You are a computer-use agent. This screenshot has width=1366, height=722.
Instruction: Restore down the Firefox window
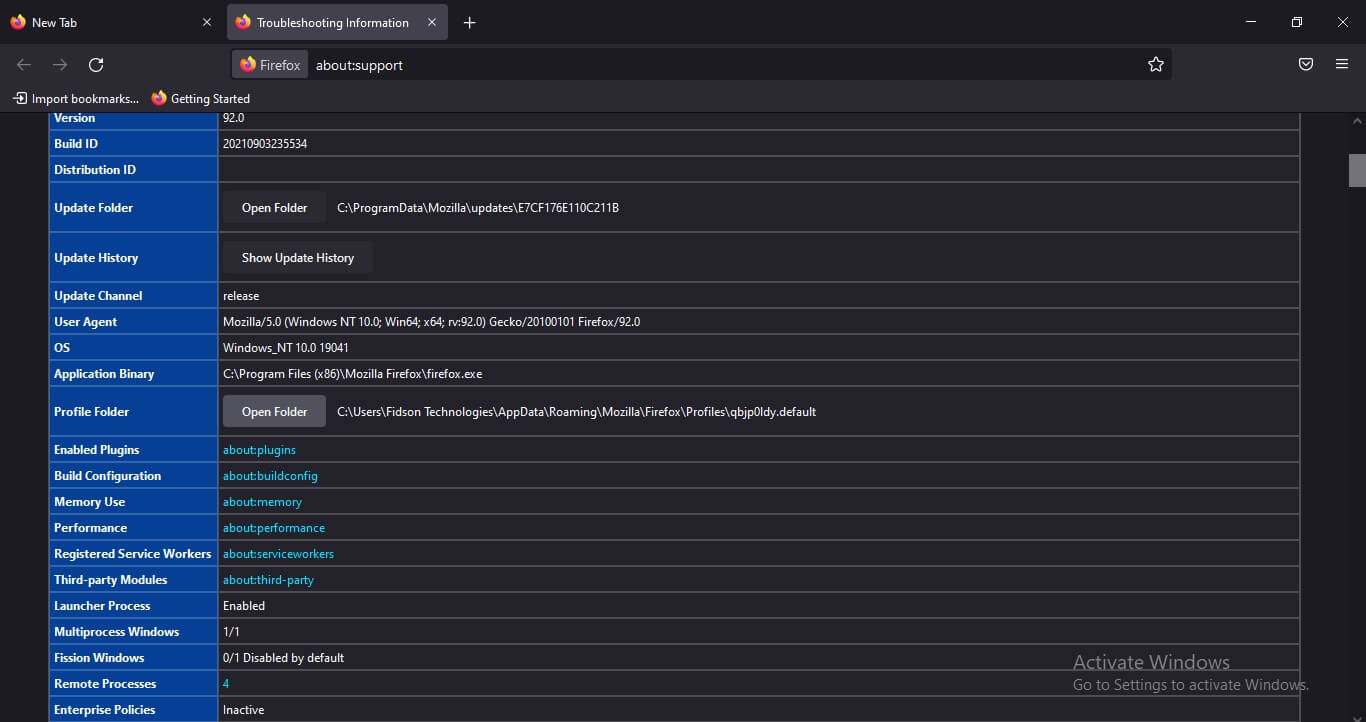coord(1297,22)
